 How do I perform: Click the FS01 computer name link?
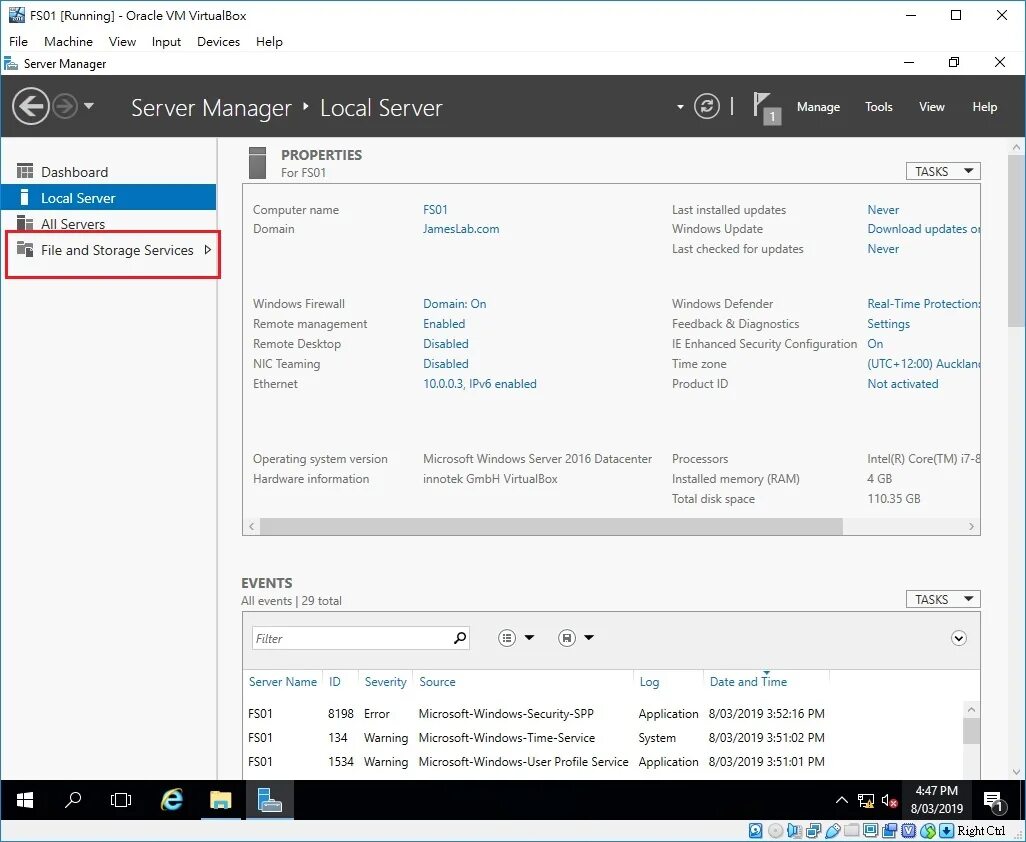435,210
